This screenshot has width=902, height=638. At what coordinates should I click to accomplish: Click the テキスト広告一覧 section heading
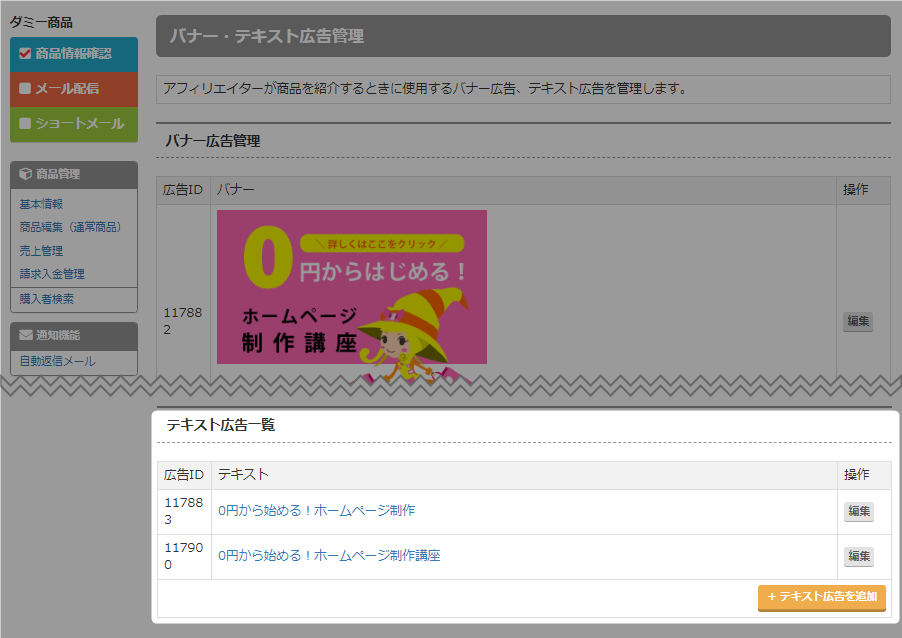(x=221, y=425)
